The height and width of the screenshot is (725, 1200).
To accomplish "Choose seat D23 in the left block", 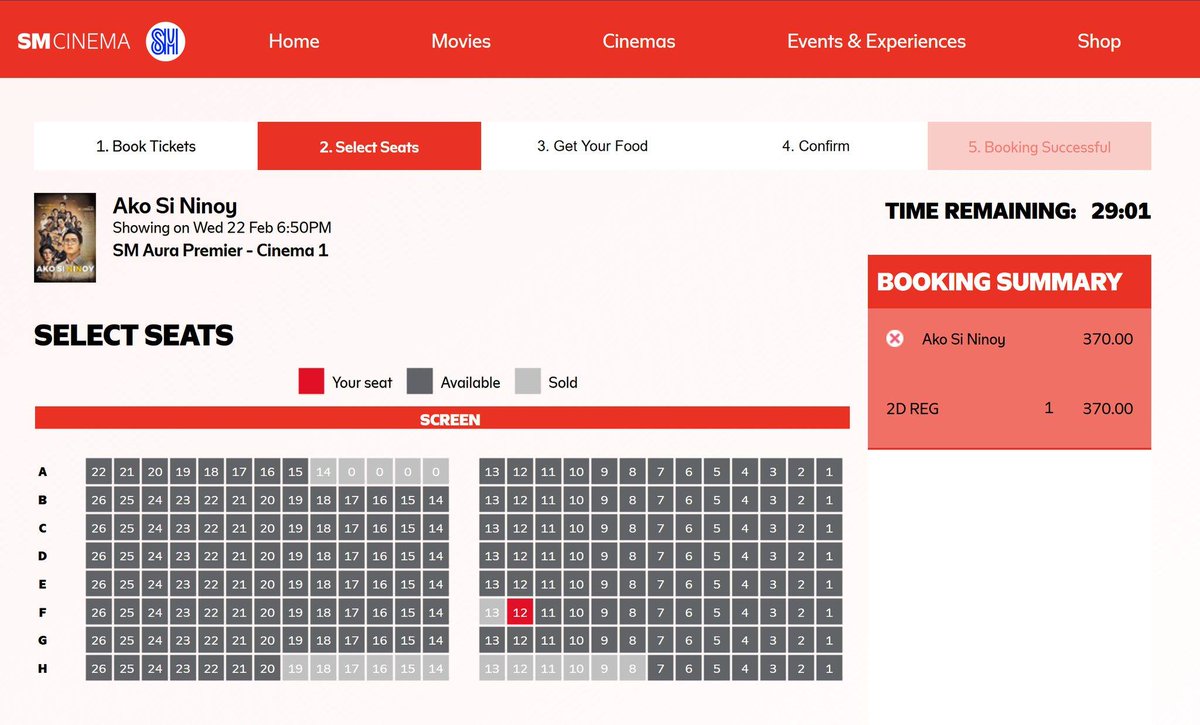I will (x=182, y=556).
